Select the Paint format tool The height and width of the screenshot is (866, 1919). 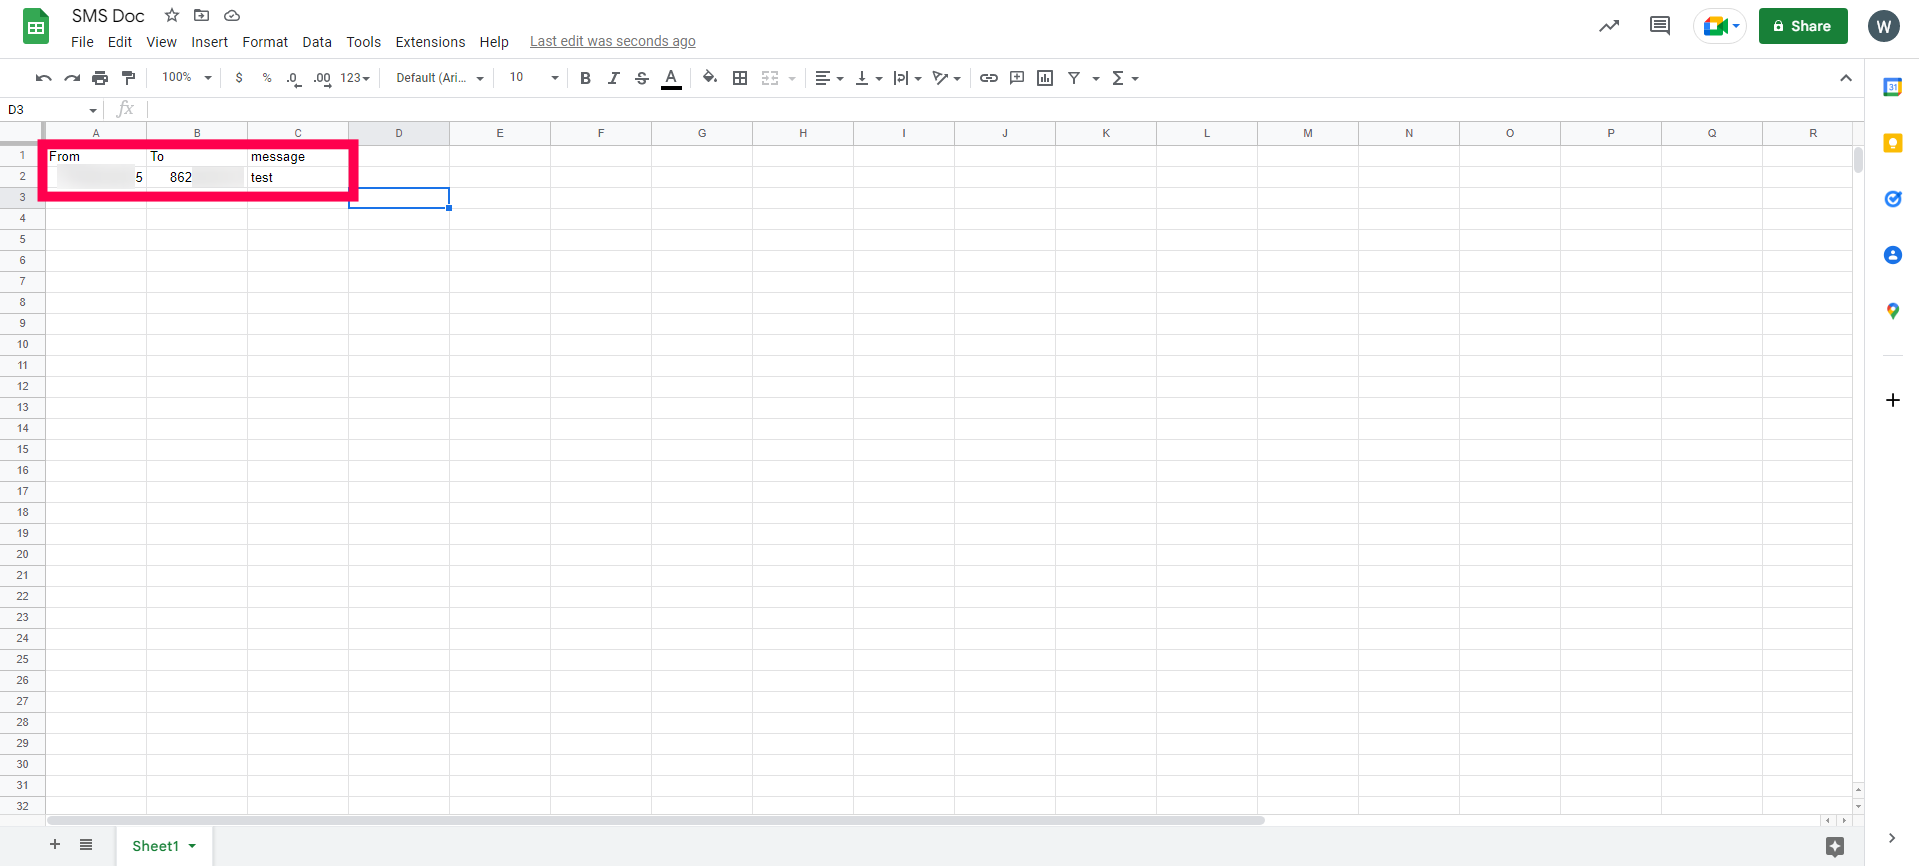pyautogui.click(x=128, y=78)
